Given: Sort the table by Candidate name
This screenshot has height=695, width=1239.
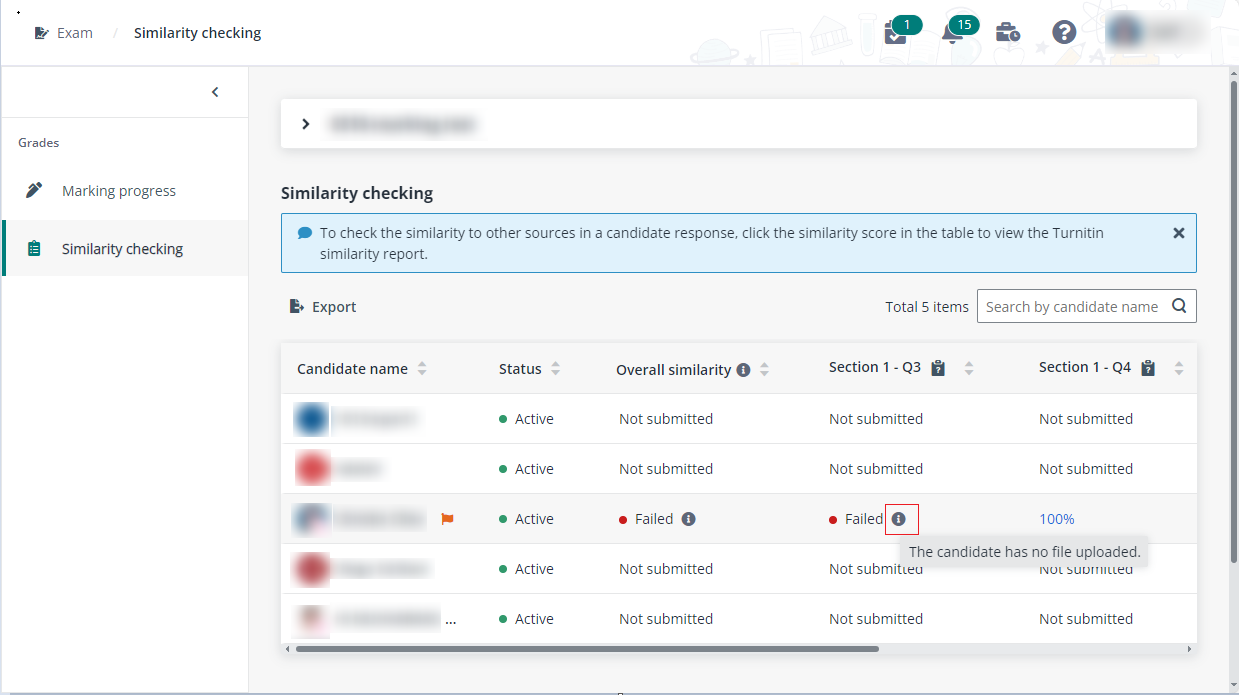Looking at the screenshot, I should (422, 369).
